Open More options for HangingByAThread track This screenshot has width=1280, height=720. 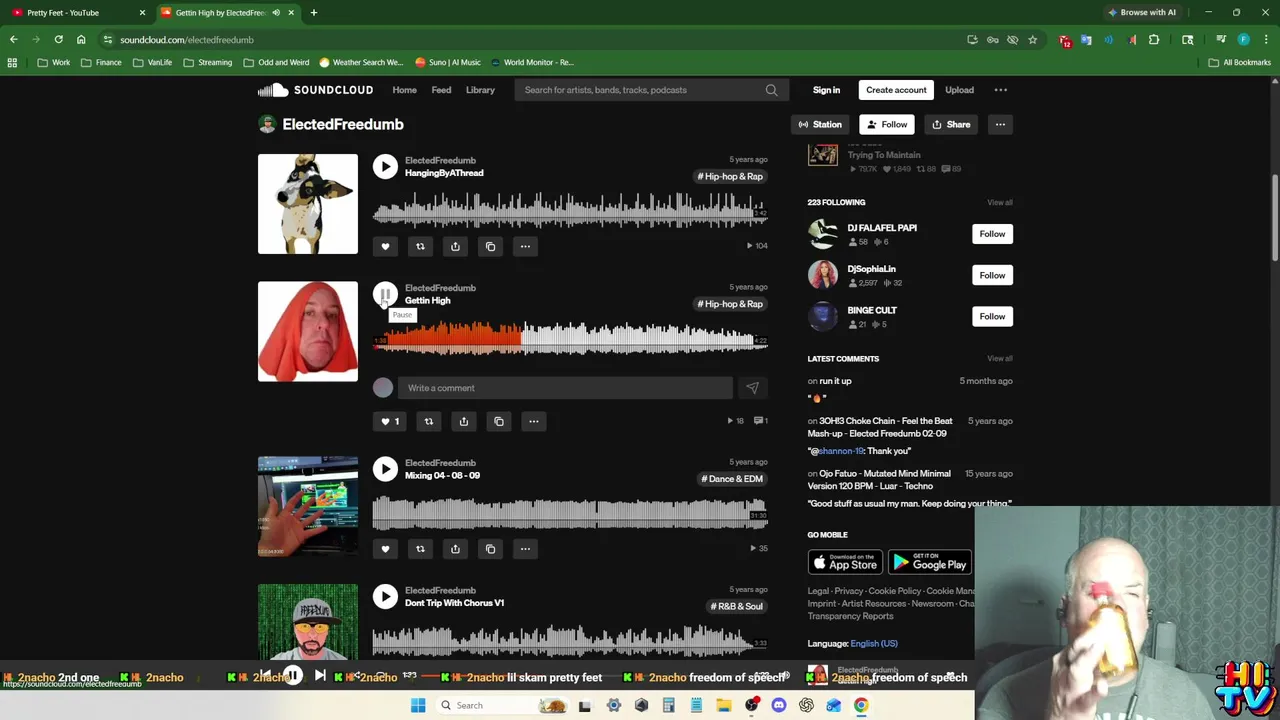tap(525, 246)
